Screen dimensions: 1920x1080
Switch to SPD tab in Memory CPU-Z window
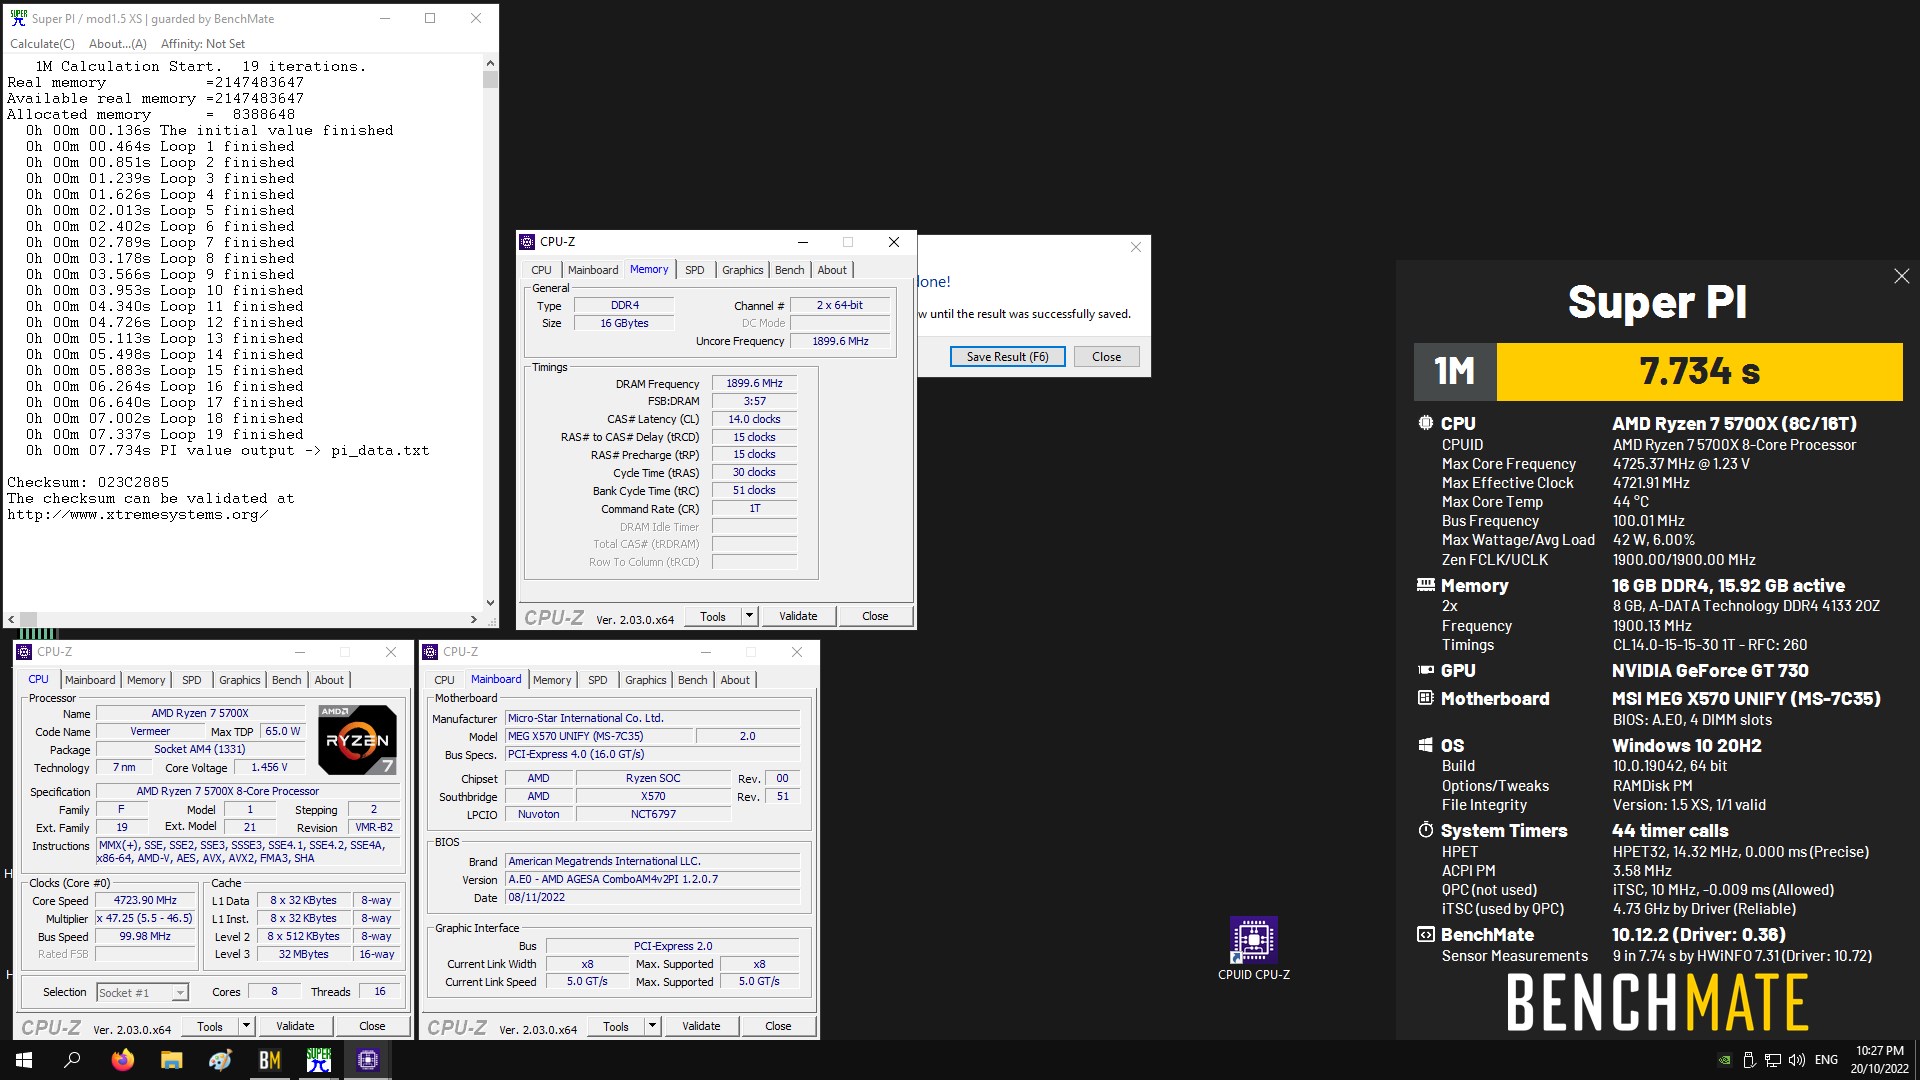pyautogui.click(x=694, y=270)
